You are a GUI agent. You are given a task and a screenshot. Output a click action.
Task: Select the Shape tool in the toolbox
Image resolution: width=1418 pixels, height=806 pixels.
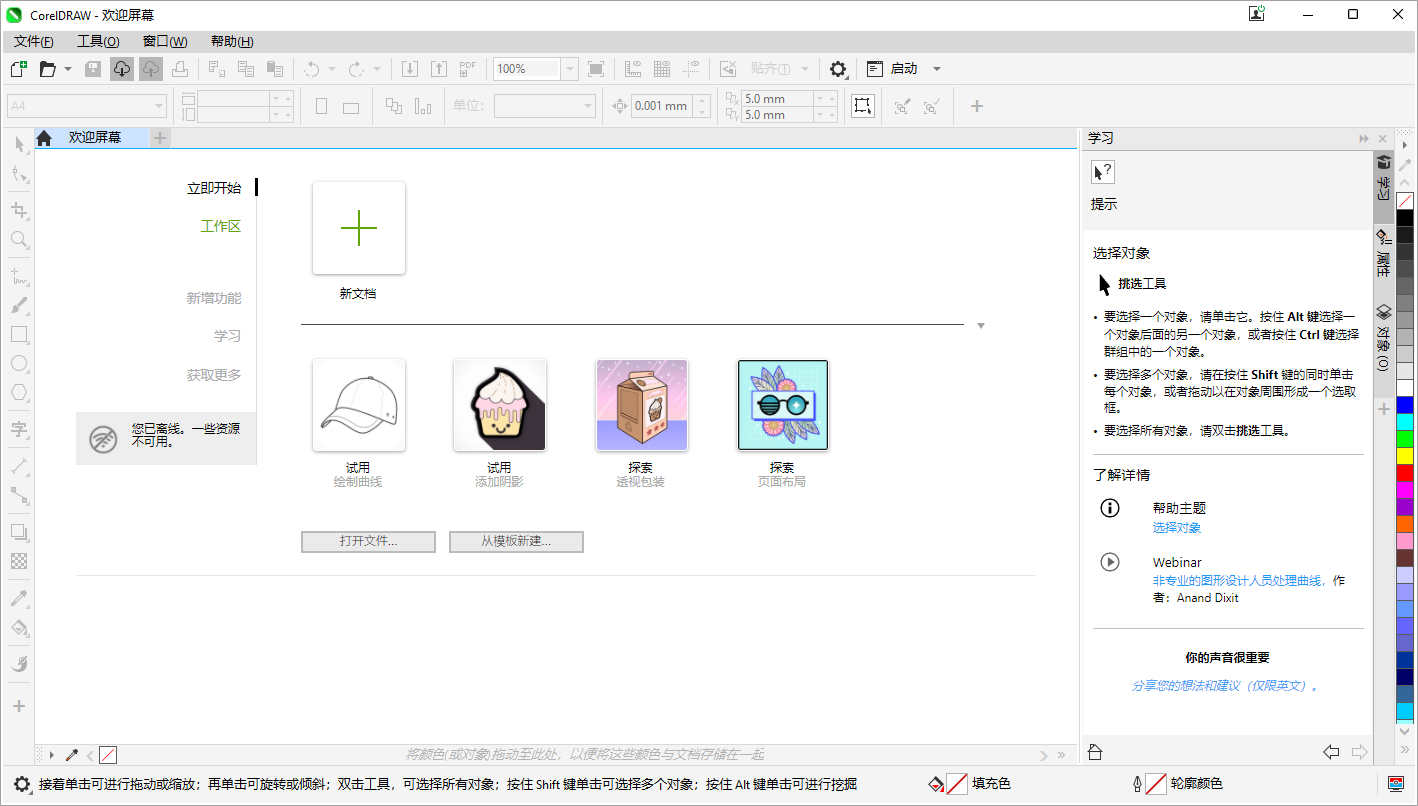point(19,174)
